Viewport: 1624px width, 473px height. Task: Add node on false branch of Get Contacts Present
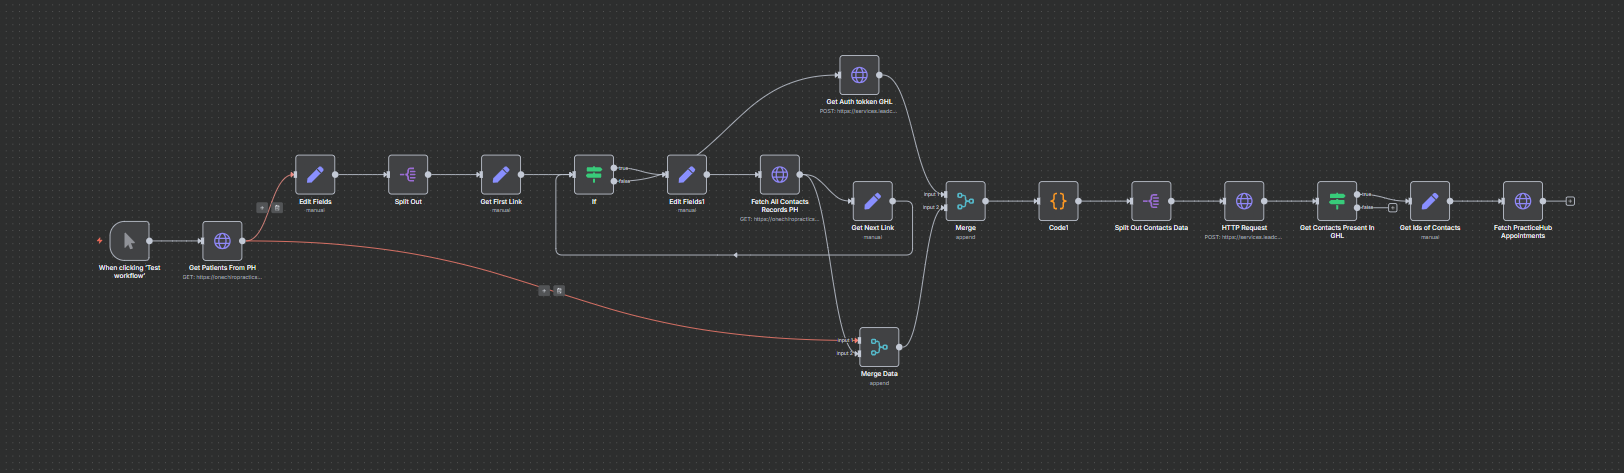1392,208
